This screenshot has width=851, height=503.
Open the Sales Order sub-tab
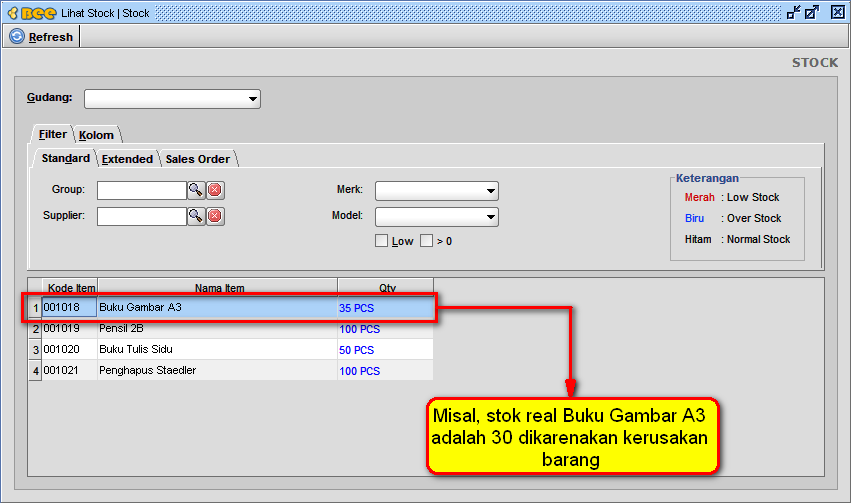click(x=198, y=159)
